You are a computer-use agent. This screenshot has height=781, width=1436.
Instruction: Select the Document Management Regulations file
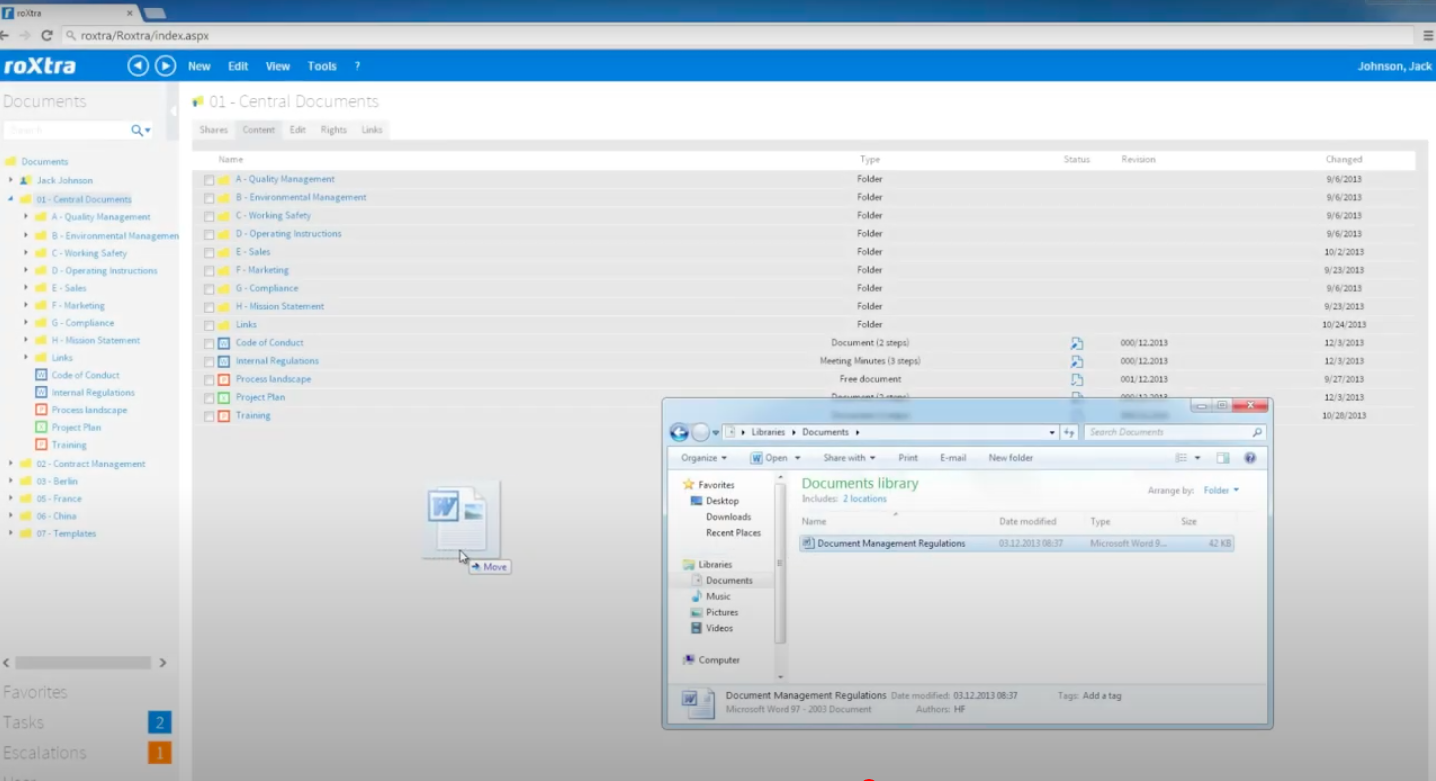pos(1017,544)
